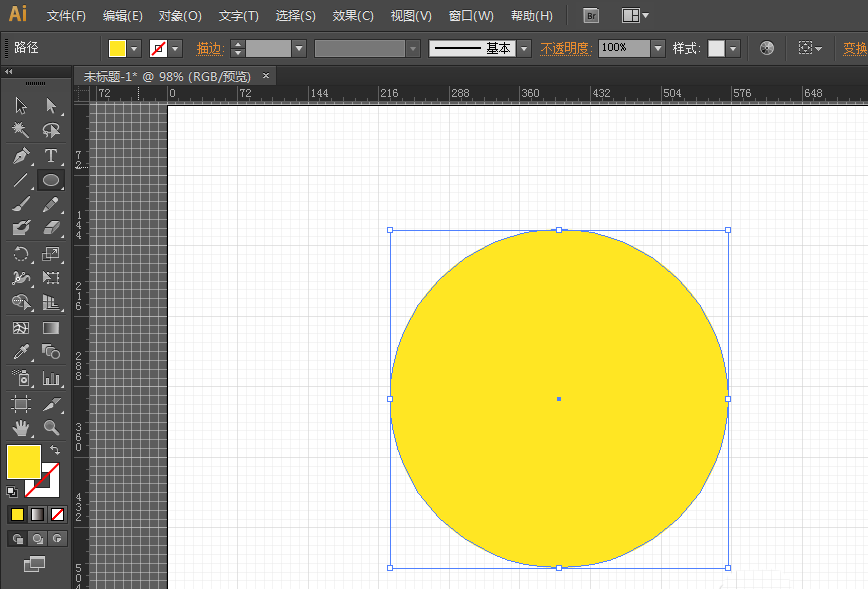The width and height of the screenshot is (868, 589).
Task: Click the 不透明度 link label
Action: [566, 48]
